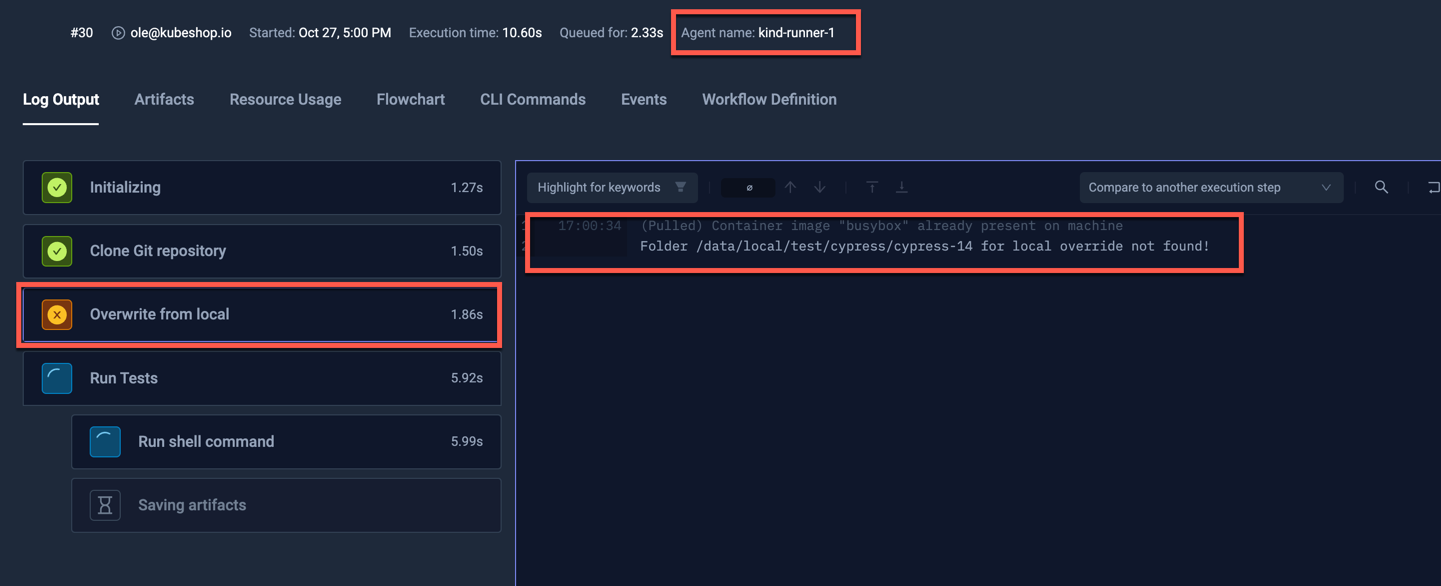Toggle the keyword highlight filter
The height and width of the screenshot is (586, 1441).
[681, 187]
